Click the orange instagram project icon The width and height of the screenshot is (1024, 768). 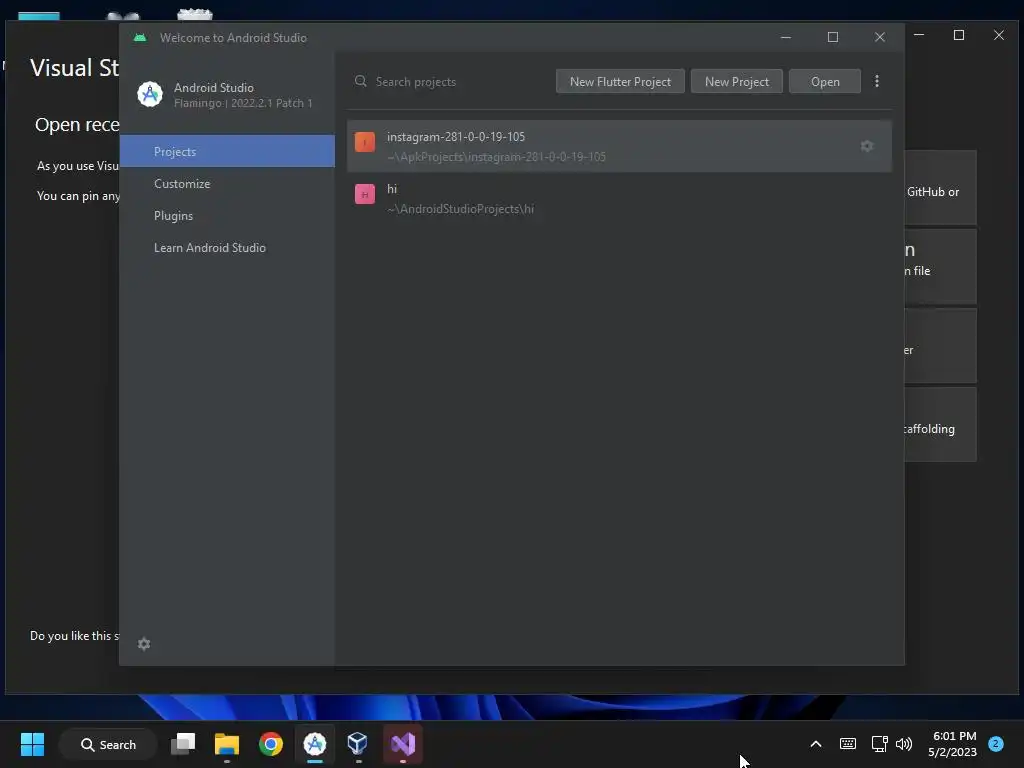click(364, 142)
